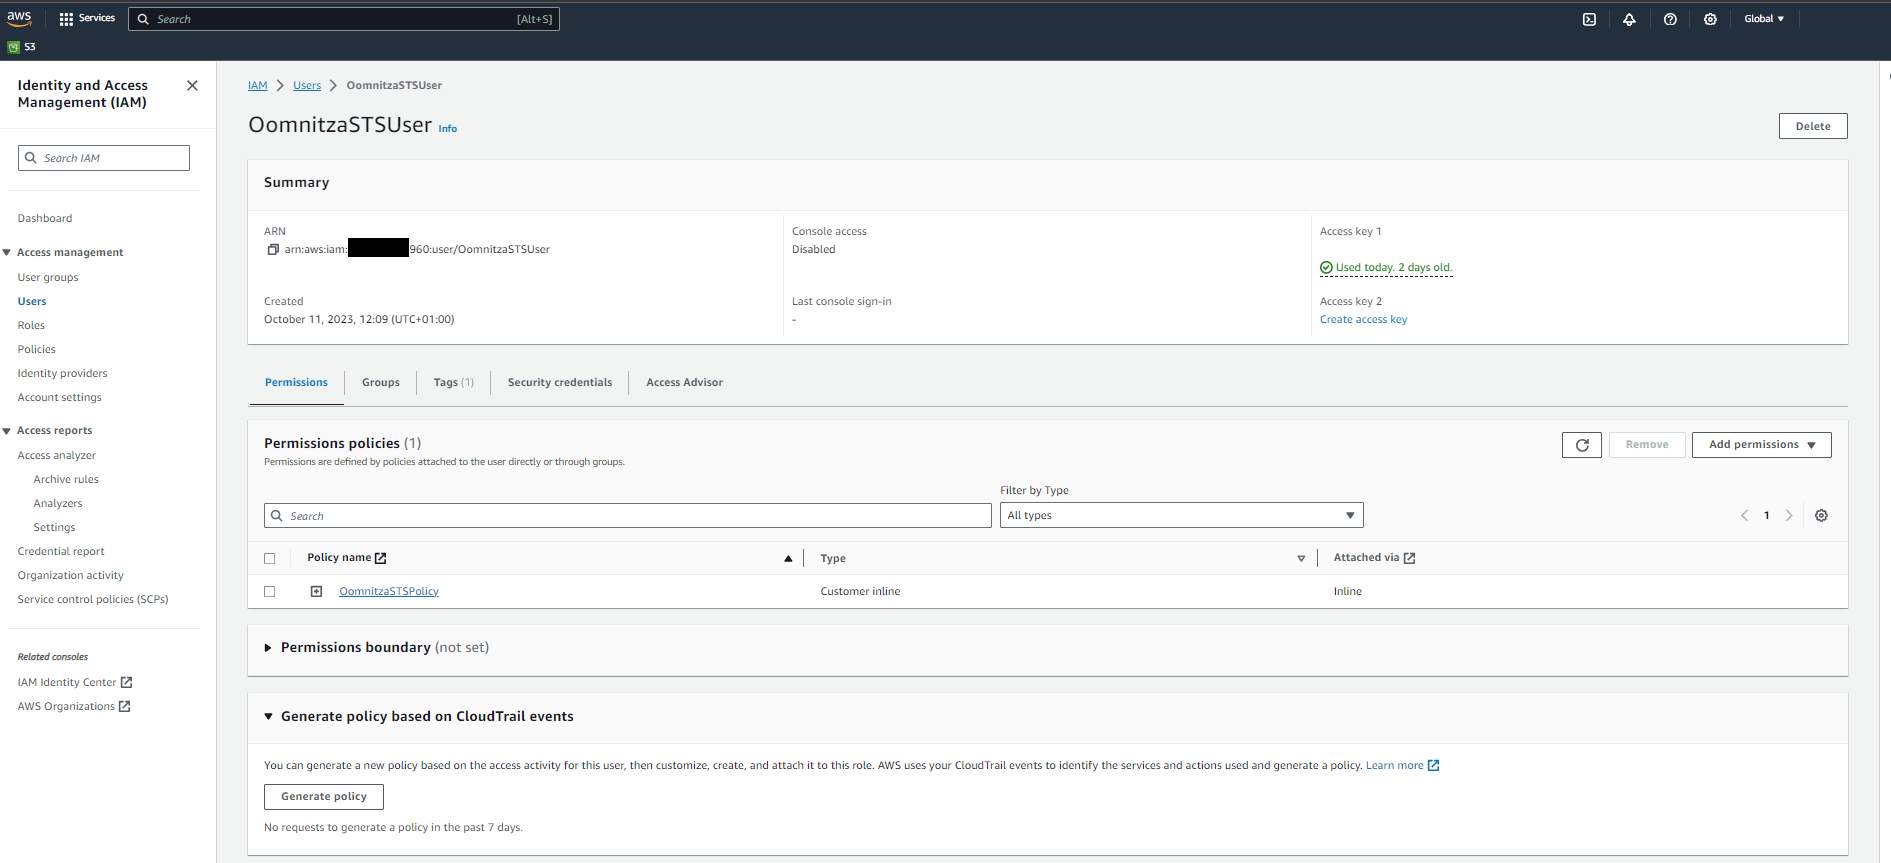Open the CloudShell terminal icon
The height and width of the screenshot is (863, 1891).
point(1589,19)
